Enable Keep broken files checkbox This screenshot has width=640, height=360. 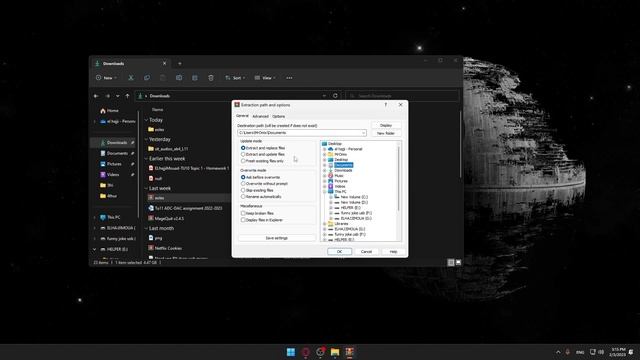243,213
